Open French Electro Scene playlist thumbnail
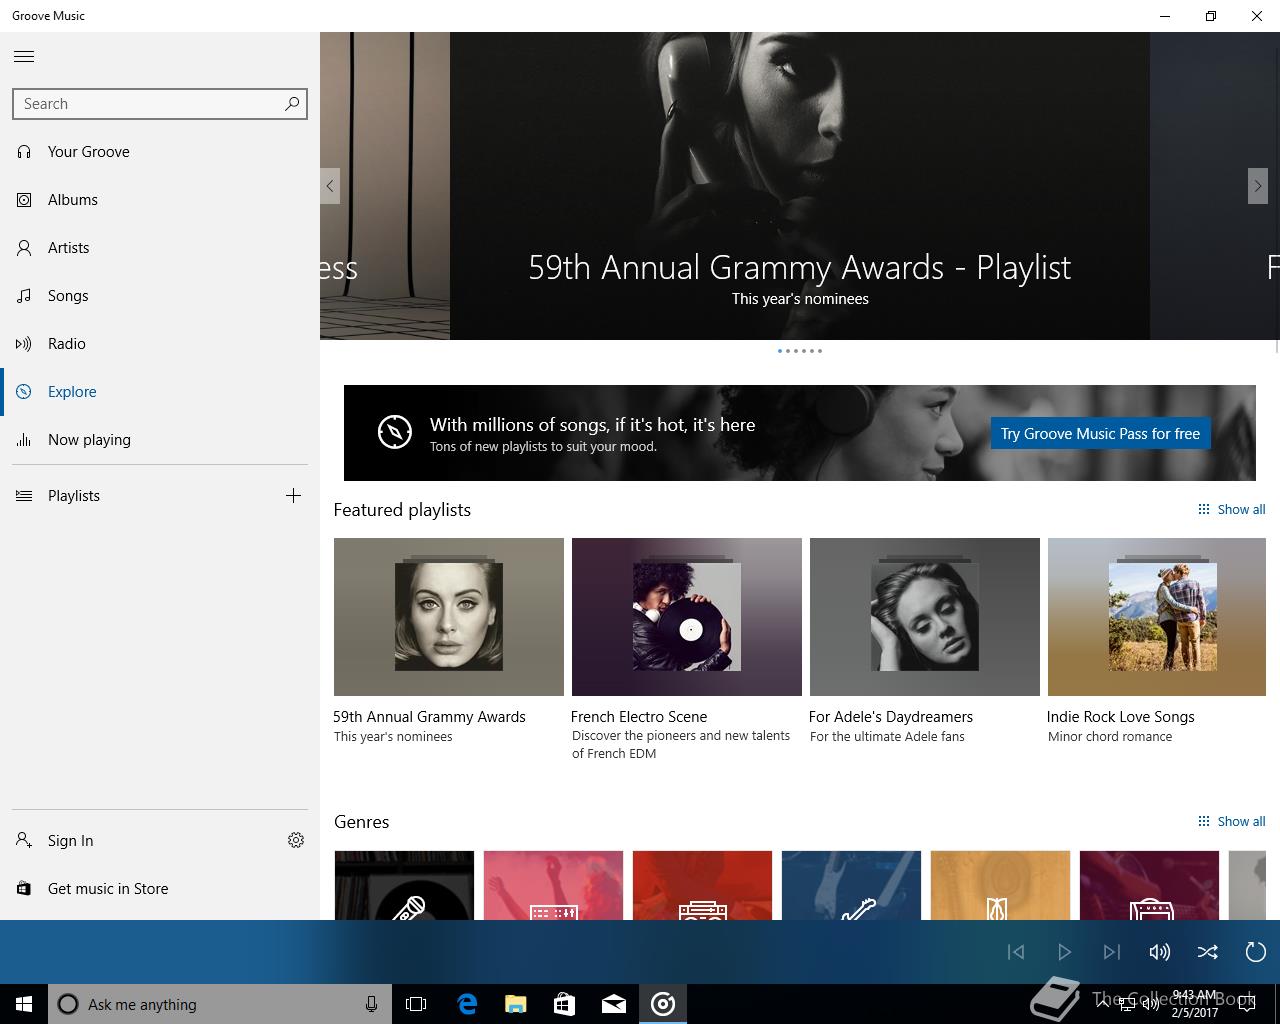Screen dimensions: 1280x1024 pyautogui.click(x=687, y=617)
